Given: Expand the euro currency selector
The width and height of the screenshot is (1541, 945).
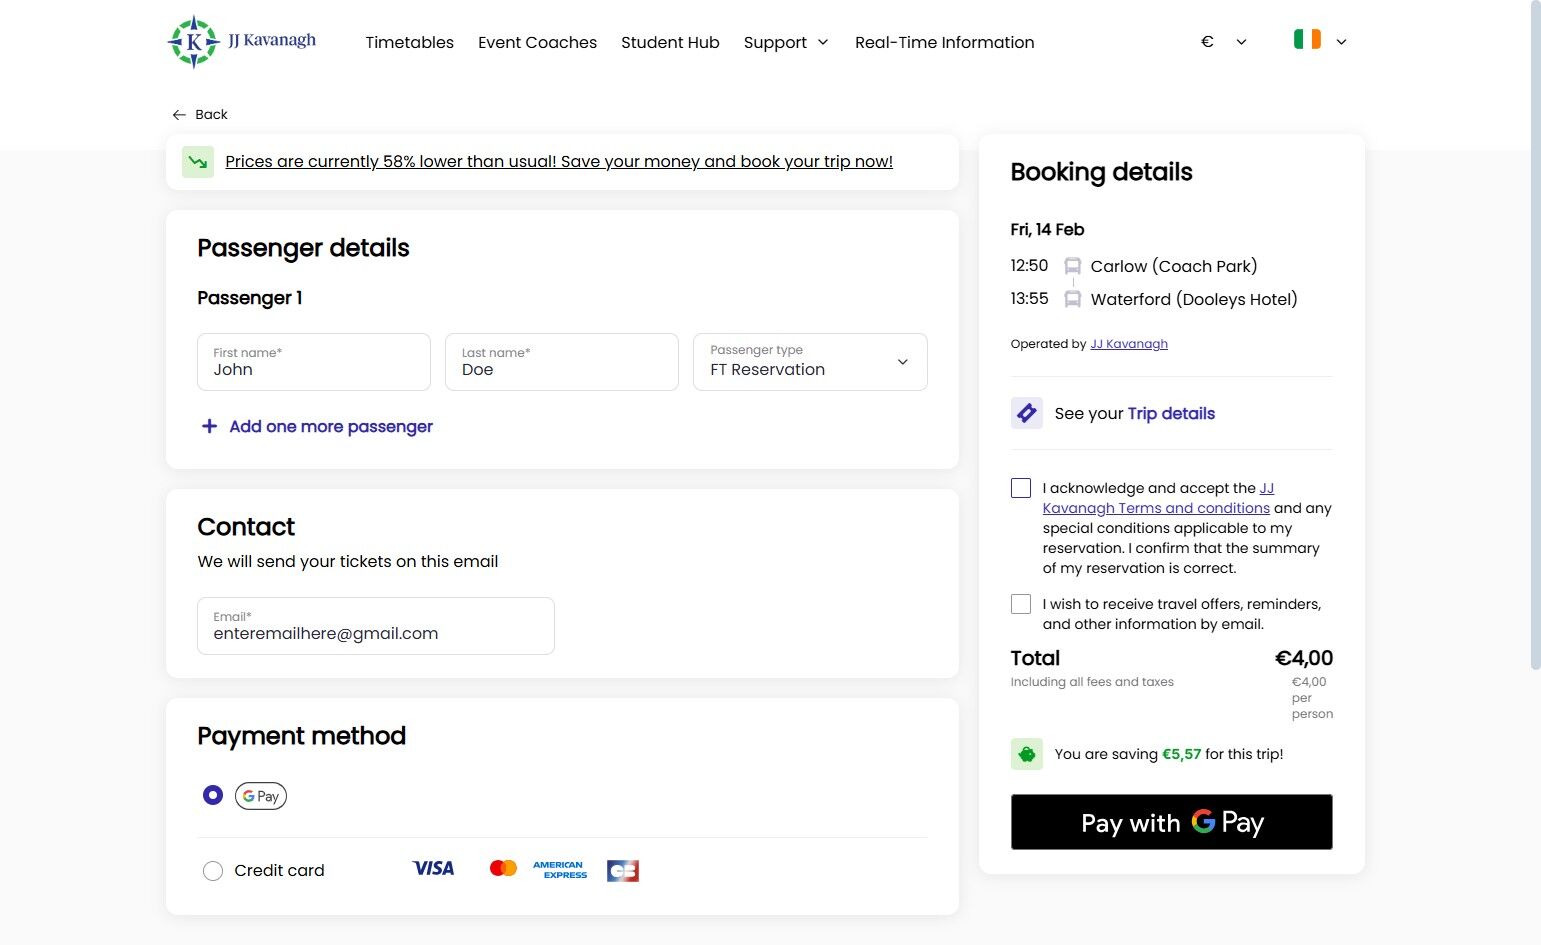Looking at the screenshot, I should (1224, 42).
